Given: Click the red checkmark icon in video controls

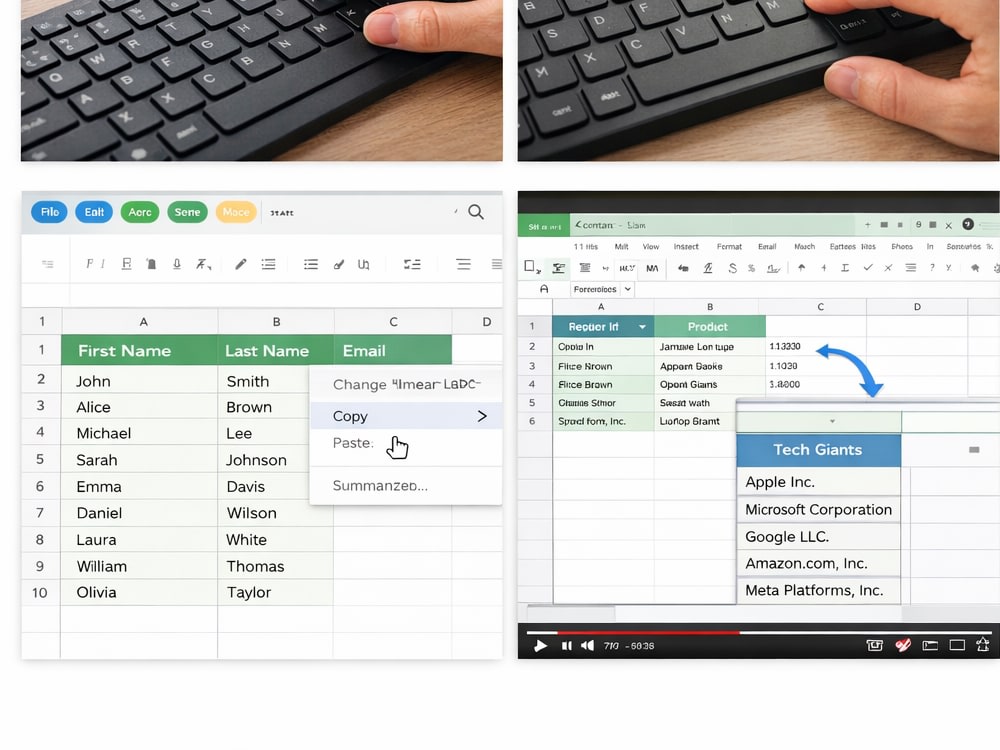Looking at the screenshot, I should point(902,645).
